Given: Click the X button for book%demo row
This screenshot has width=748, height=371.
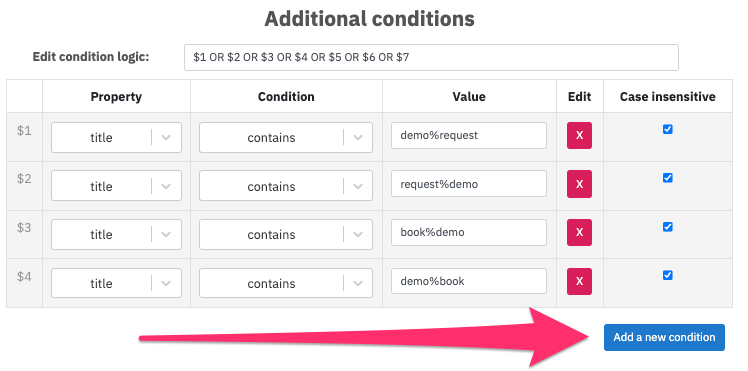Looking at the screenshot, I should pos(579,232).
